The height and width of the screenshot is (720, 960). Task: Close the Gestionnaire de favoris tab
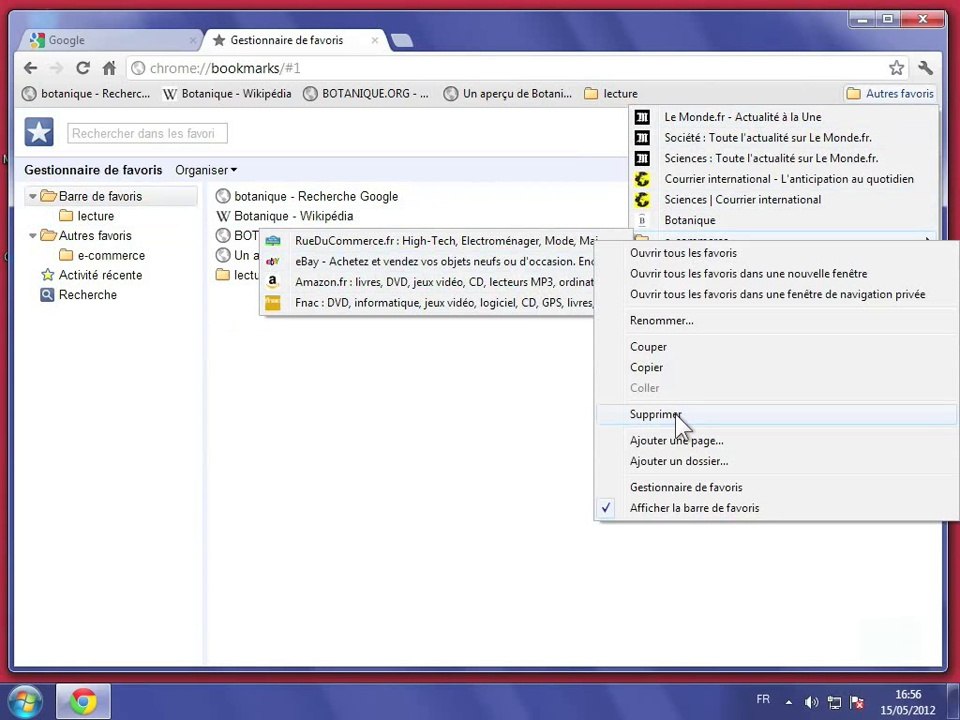tap(375, 40)
